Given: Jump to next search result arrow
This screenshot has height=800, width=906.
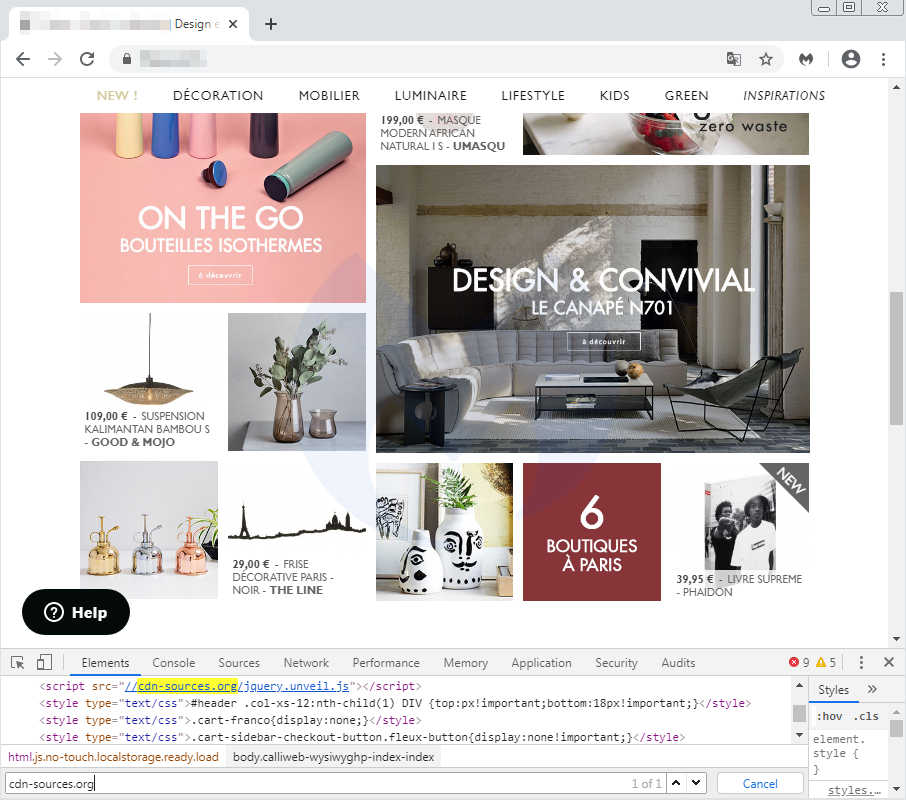Looking at the screenshot, I should click(696, 783).
